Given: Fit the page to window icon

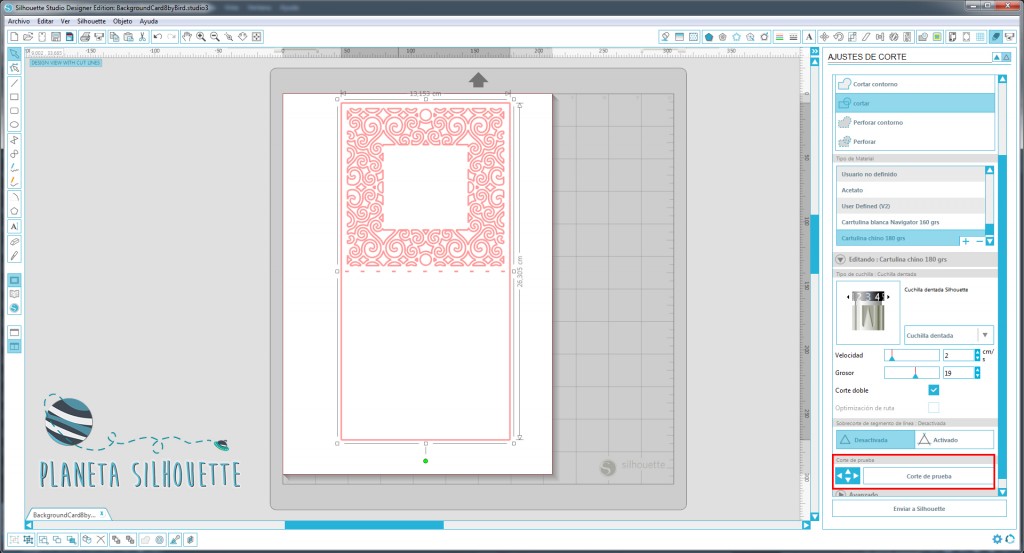Looking at the screenshot, I should coord(257,37).
